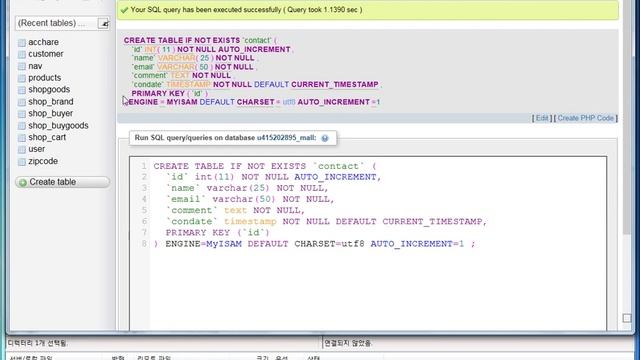The height and width of the screenshot is (360, 640).
Task: Click the Create PHP Code link
Action: pyautogui.click(x=586, y=118)
